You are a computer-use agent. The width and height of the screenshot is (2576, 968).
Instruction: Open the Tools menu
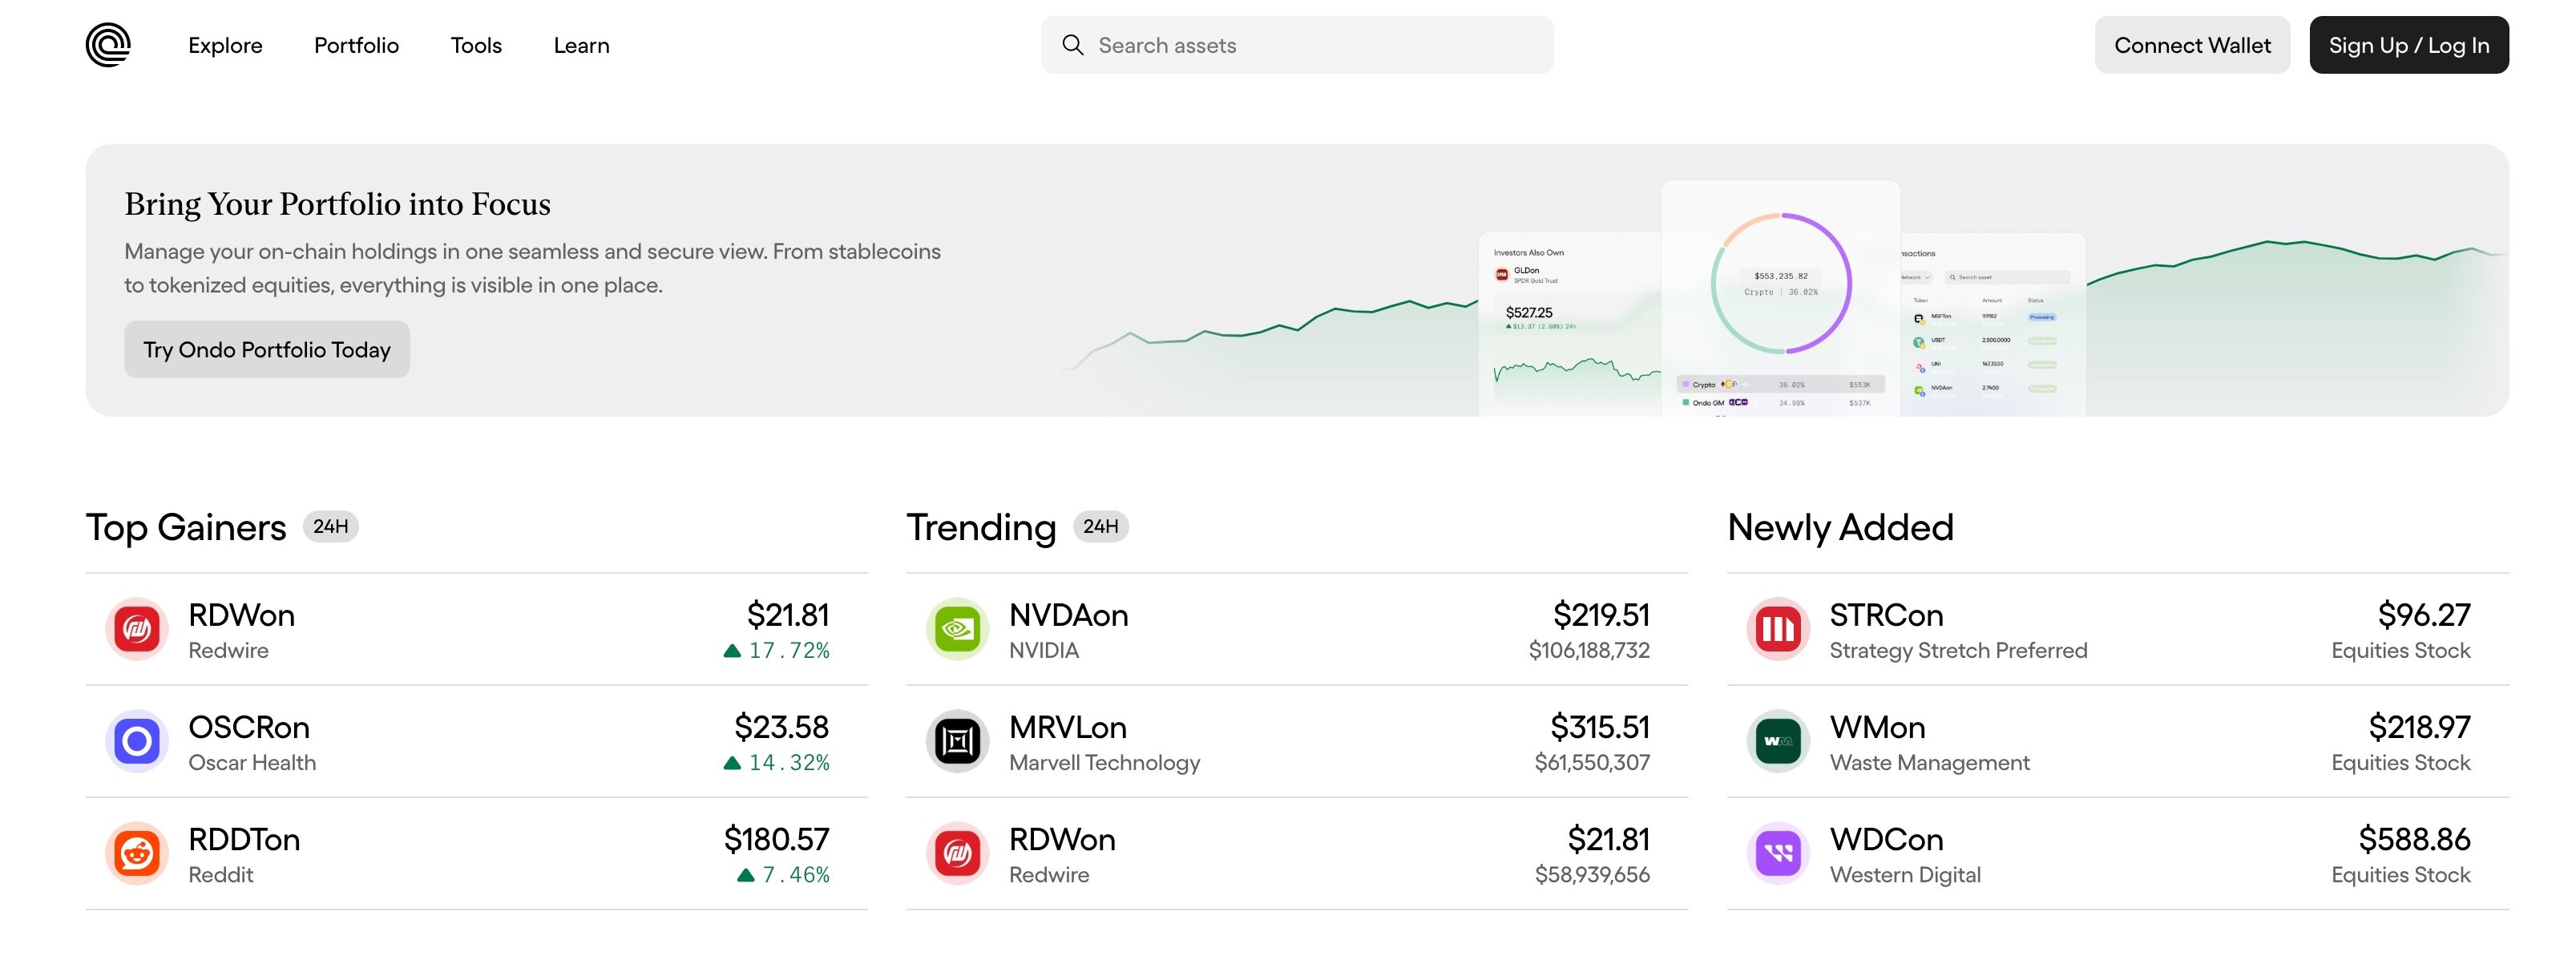click(x=476, y=45)
